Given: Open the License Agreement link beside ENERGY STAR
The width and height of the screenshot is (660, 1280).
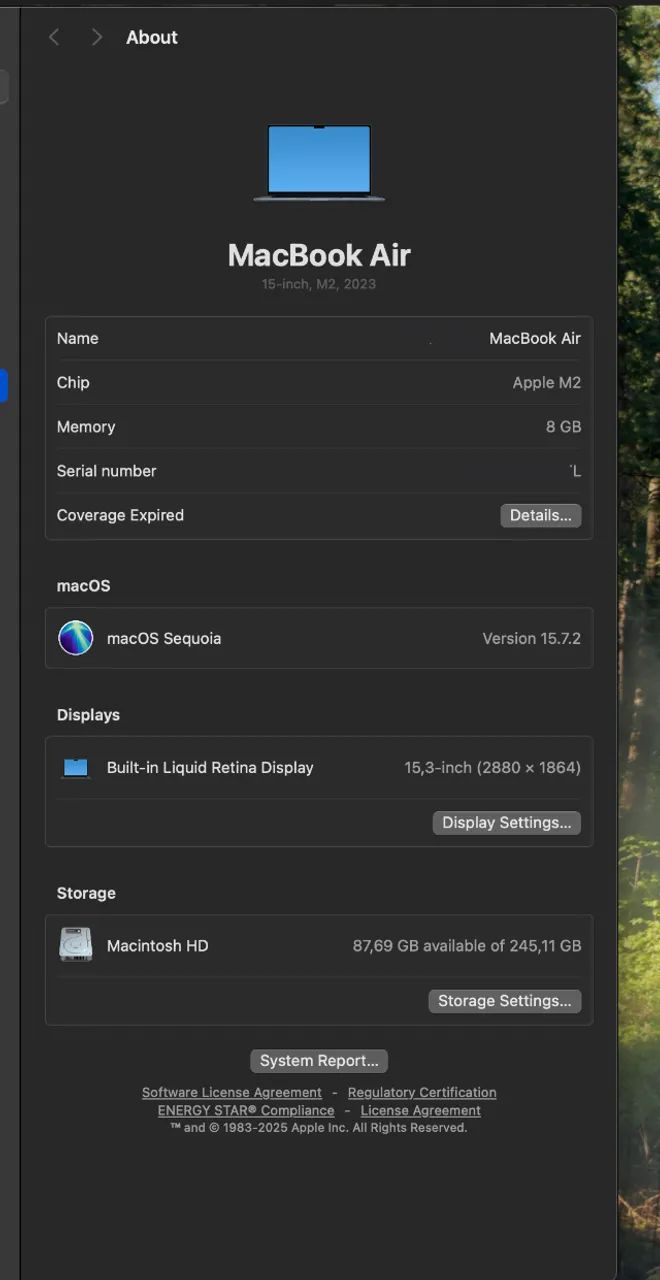Looking at the screenshot, I should [x=421, y=1111].
